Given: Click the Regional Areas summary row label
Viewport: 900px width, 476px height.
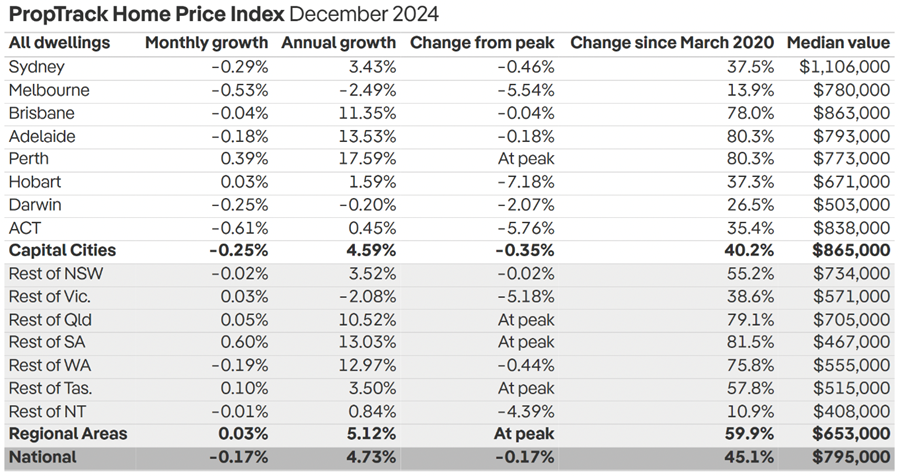Looking at the screenshot, I should [68, 434].
